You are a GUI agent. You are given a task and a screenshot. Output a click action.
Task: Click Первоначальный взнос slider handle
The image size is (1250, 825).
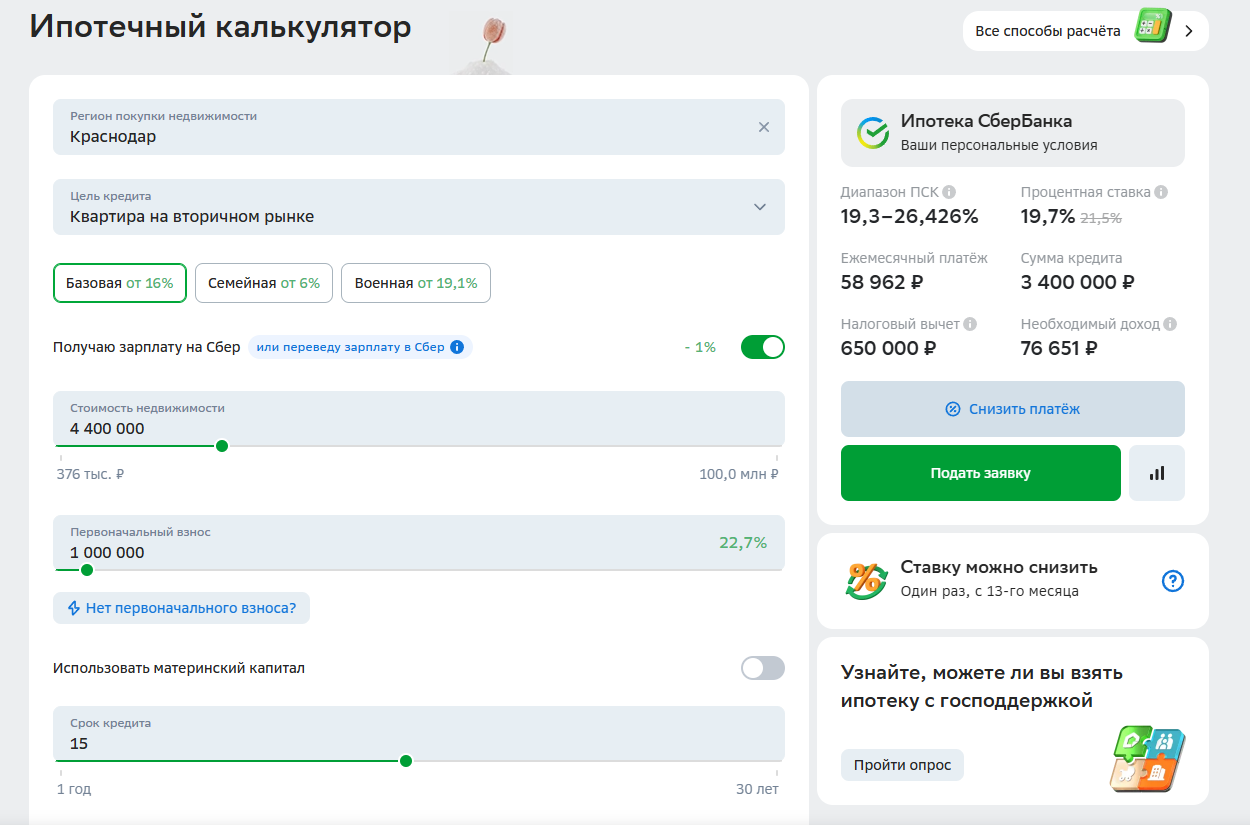click(x=87, y=570)
